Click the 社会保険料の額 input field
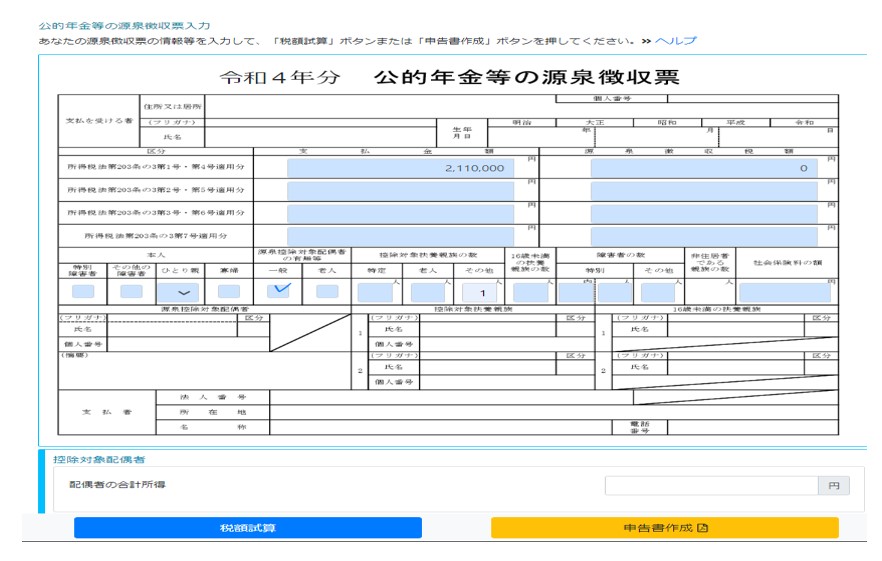This screenshot has height=561, width=882. [785, 293]
